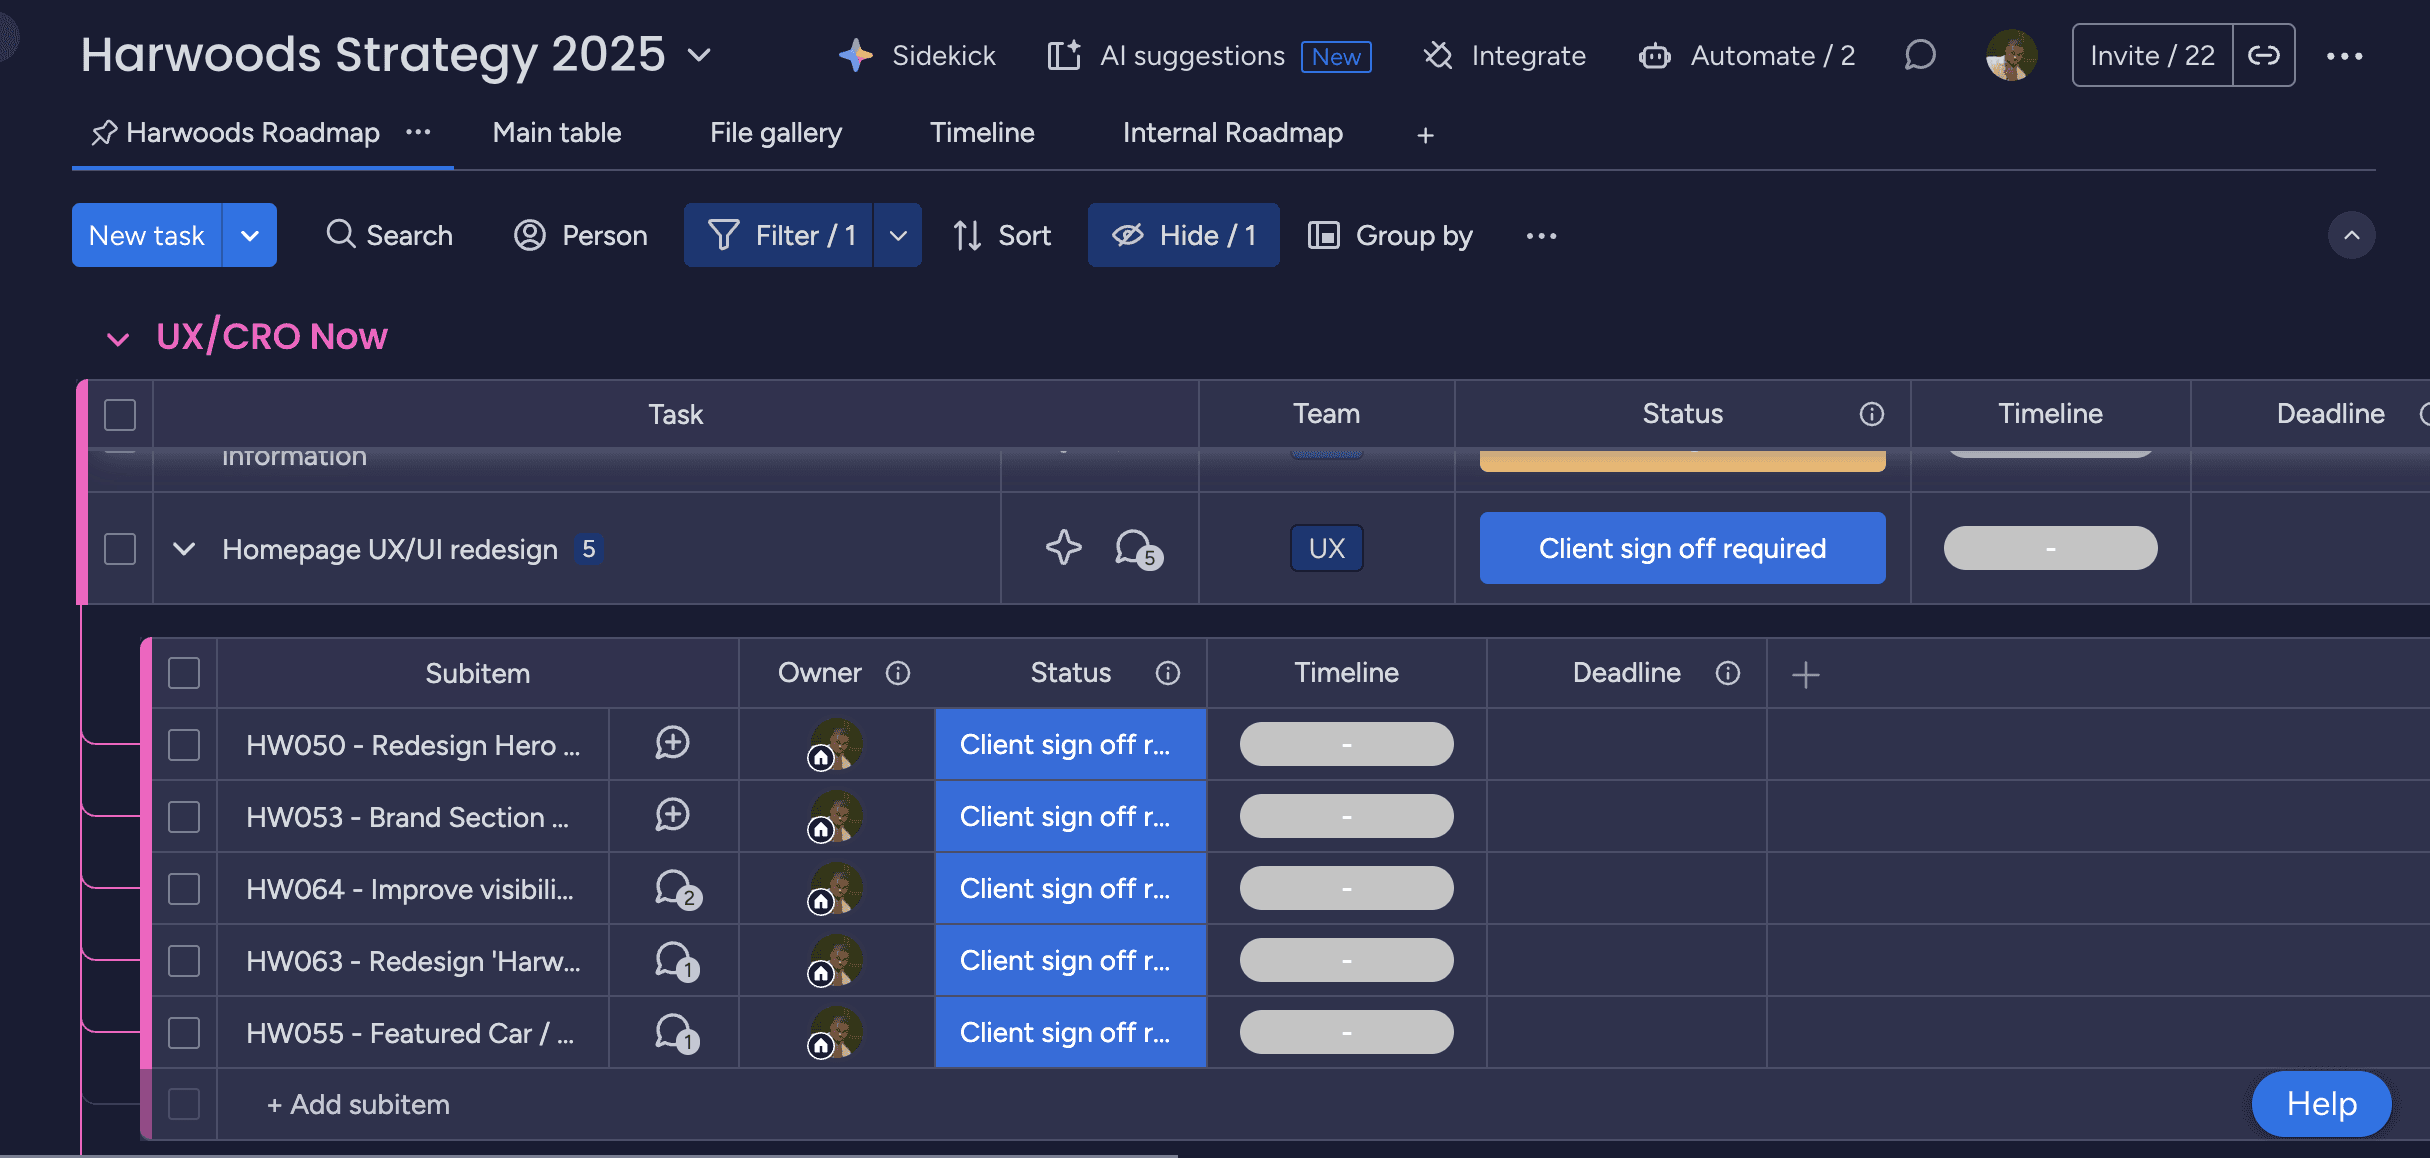Collapse Homepage UX/UI redesign subitems

pos(184,549)
